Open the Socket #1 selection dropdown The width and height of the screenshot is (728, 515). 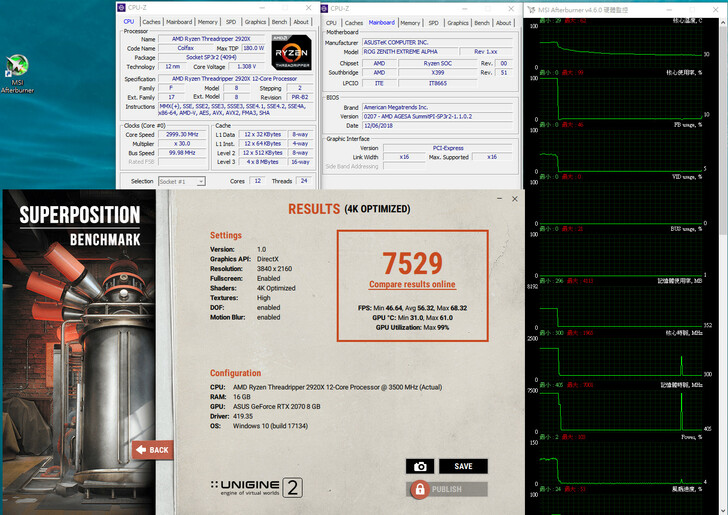point(181,181)
